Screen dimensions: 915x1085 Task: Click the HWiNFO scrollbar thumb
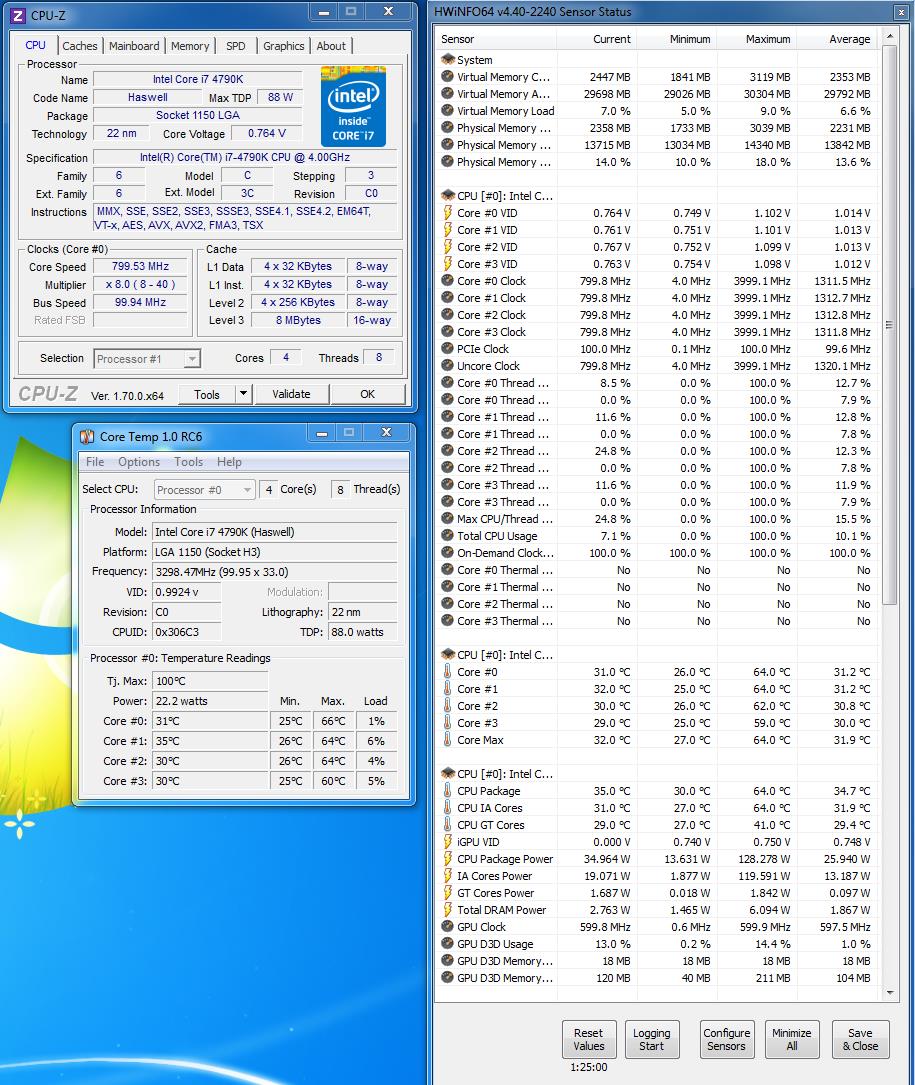pos(889,325)
